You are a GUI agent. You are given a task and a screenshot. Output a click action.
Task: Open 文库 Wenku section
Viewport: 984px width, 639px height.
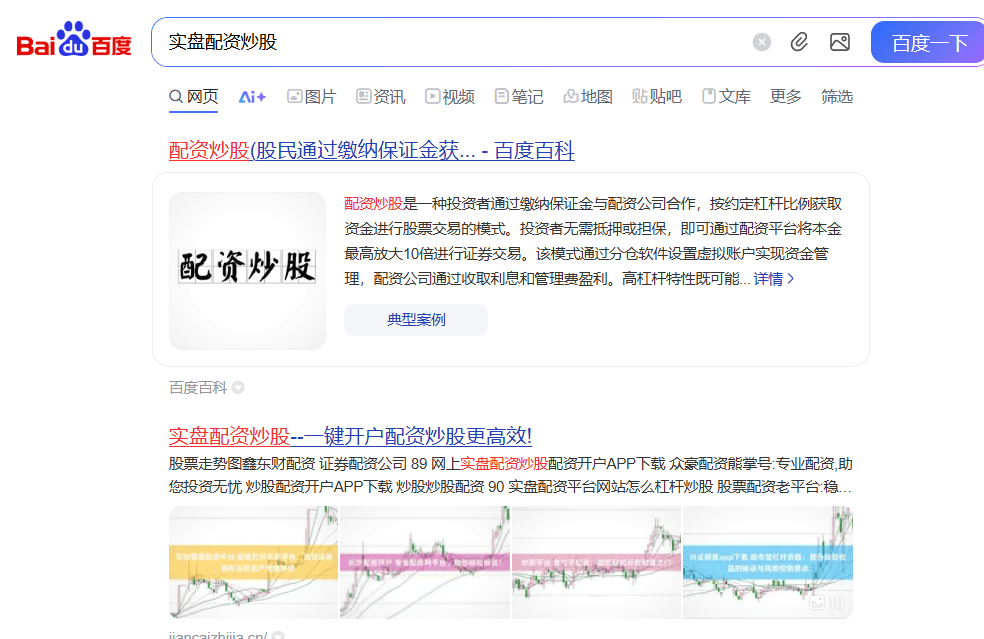(727, 96)
